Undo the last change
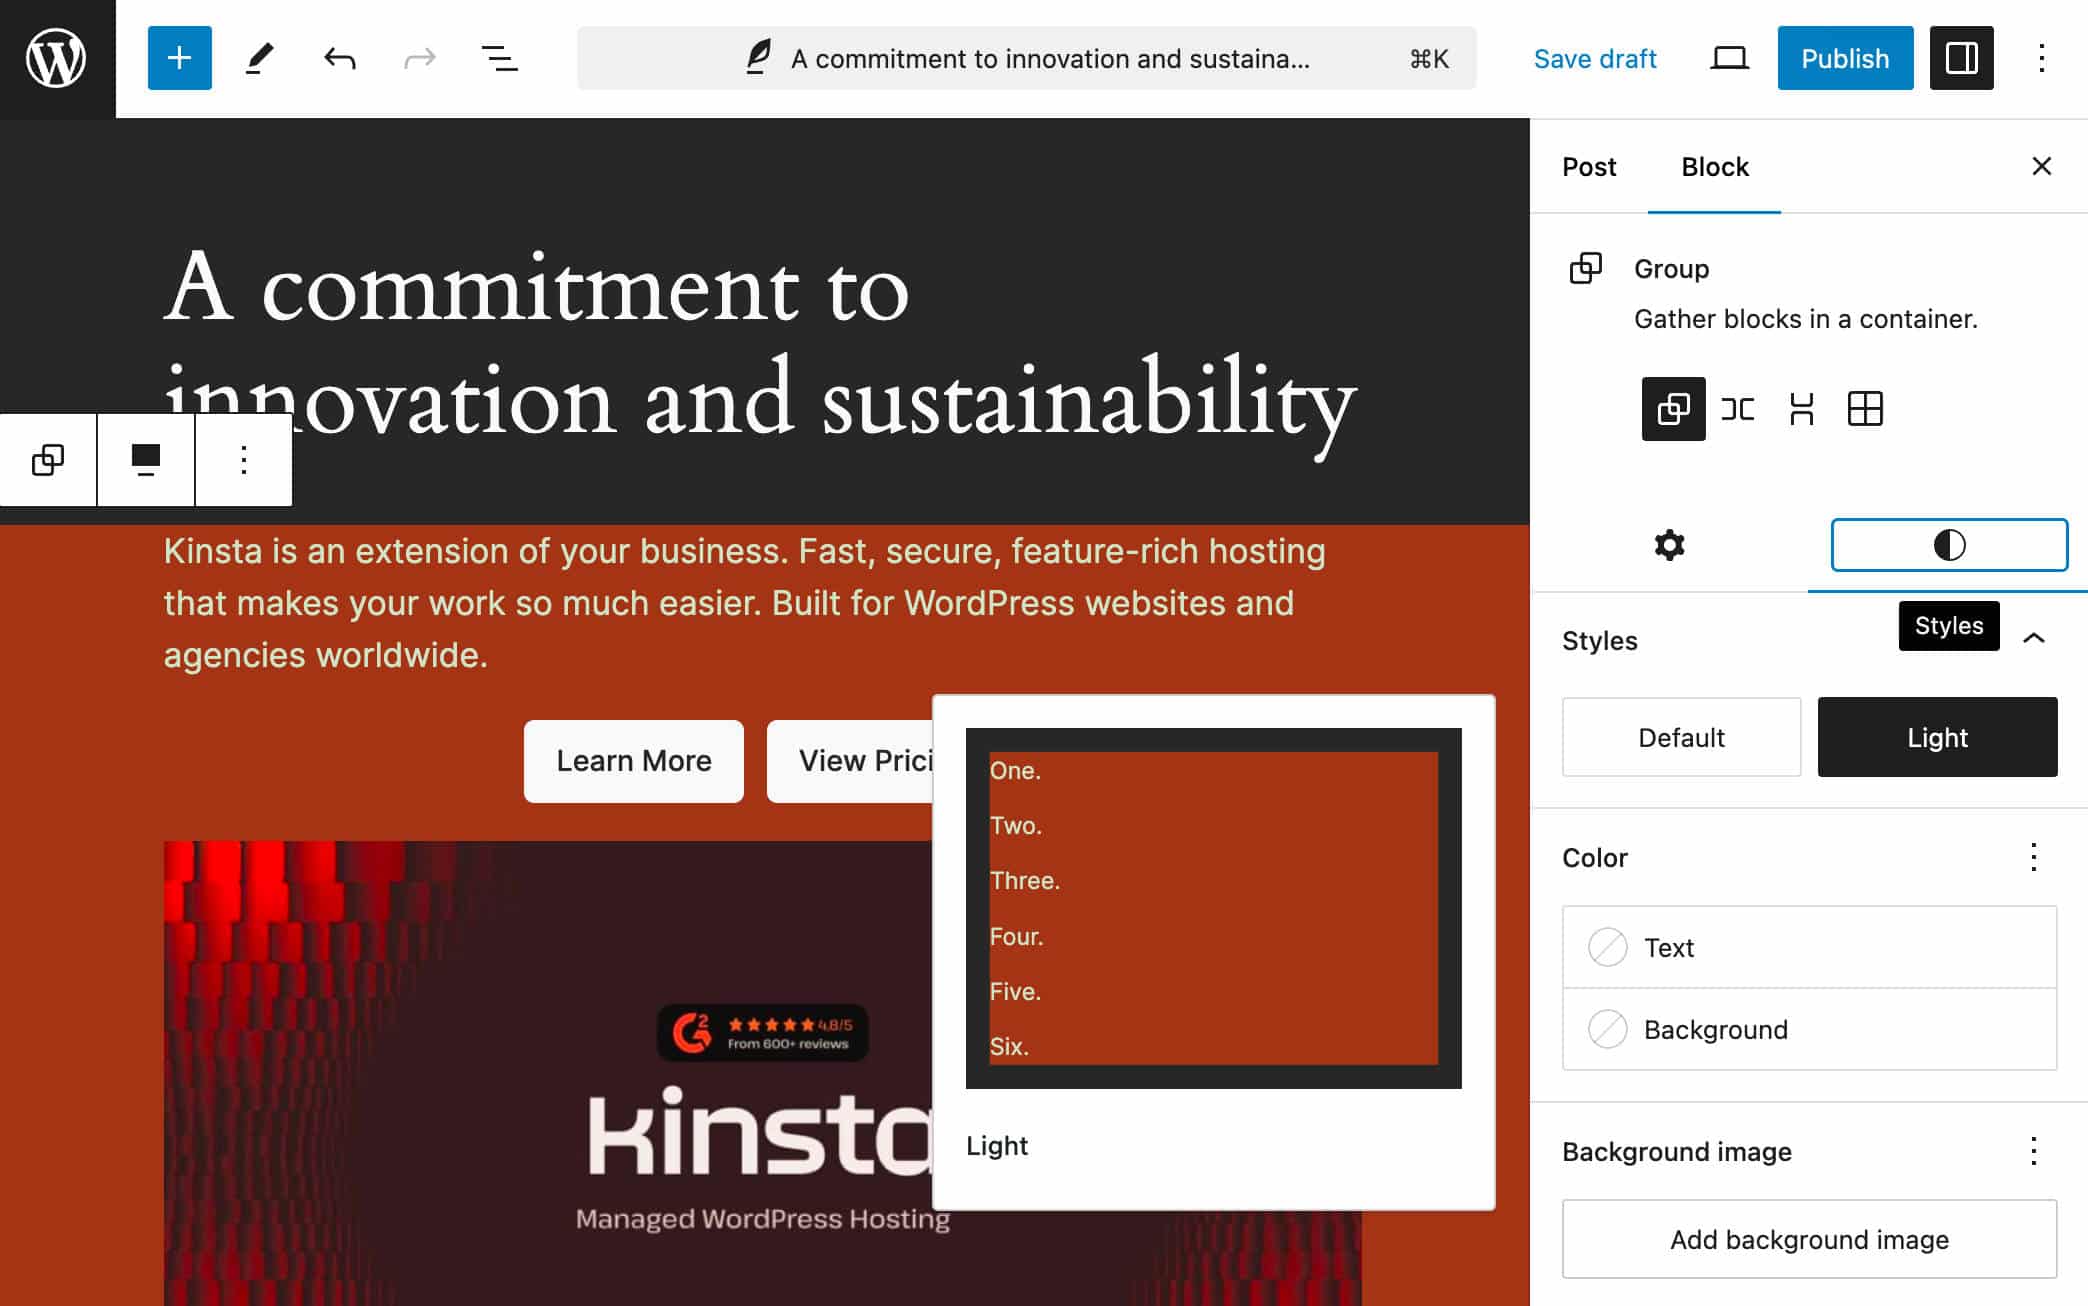This screenshot has width=2088, height=1306. tap(338, 58)
